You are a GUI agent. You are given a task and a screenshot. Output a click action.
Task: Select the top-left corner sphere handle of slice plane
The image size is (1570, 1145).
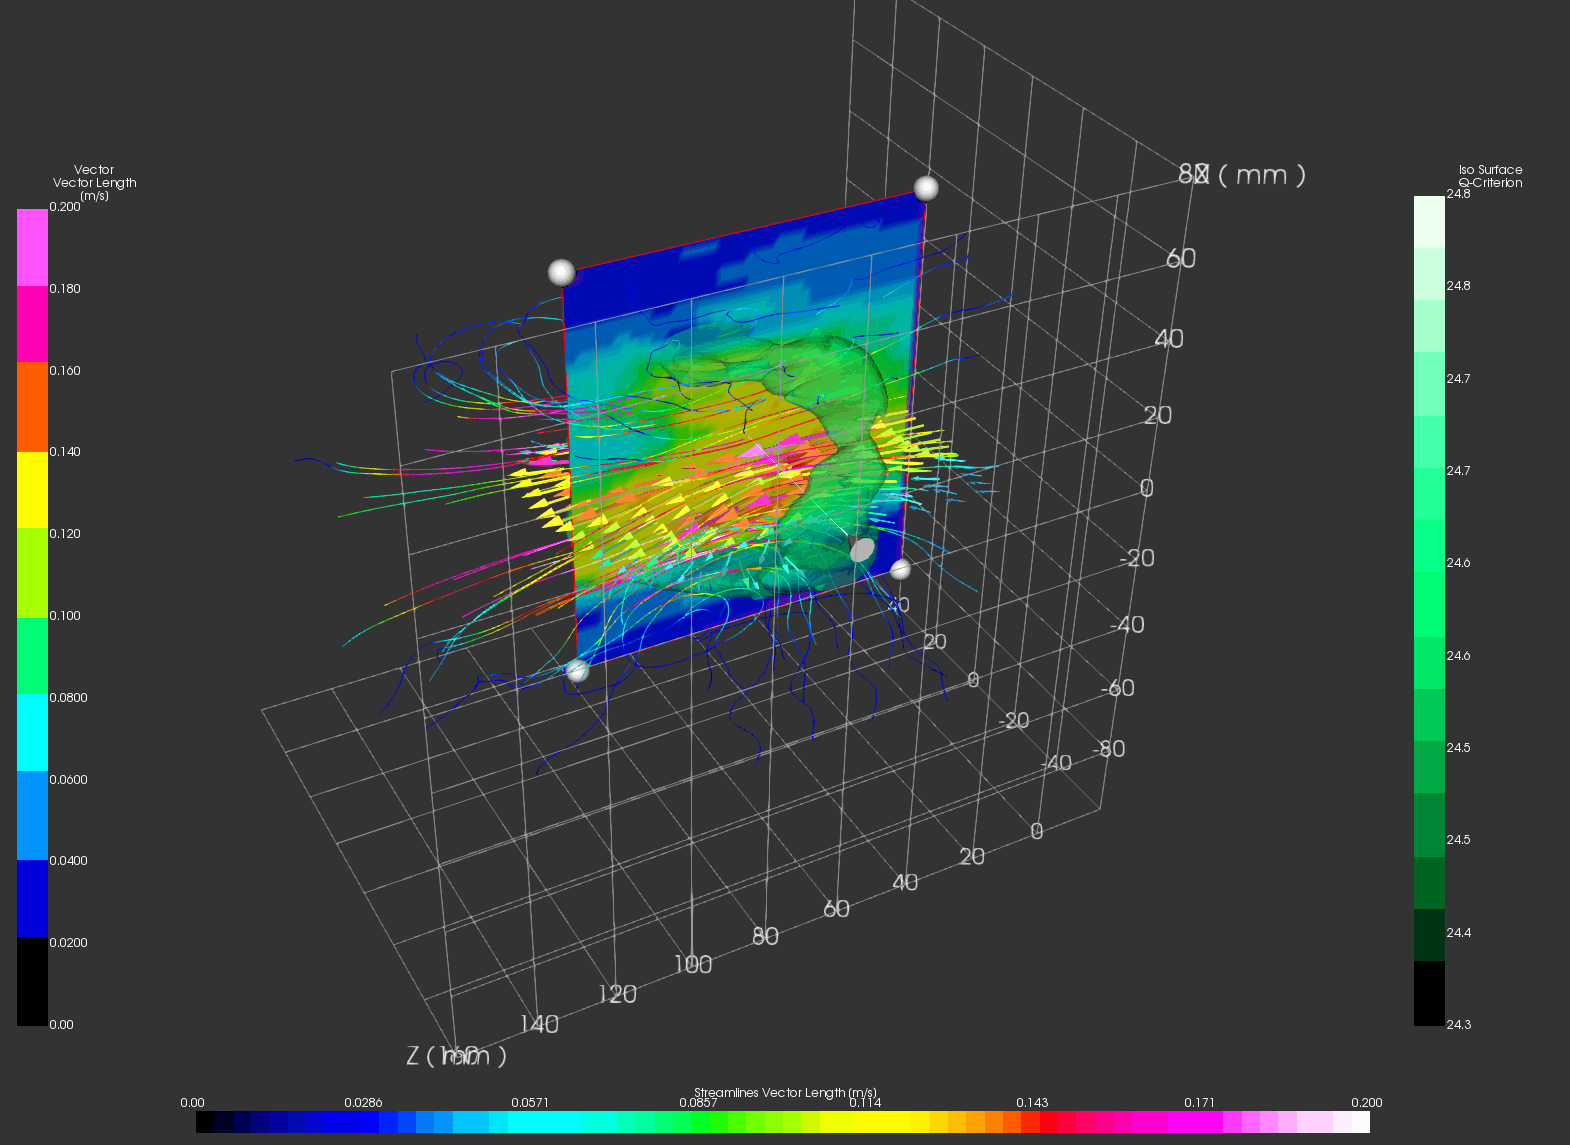(562, 272)
